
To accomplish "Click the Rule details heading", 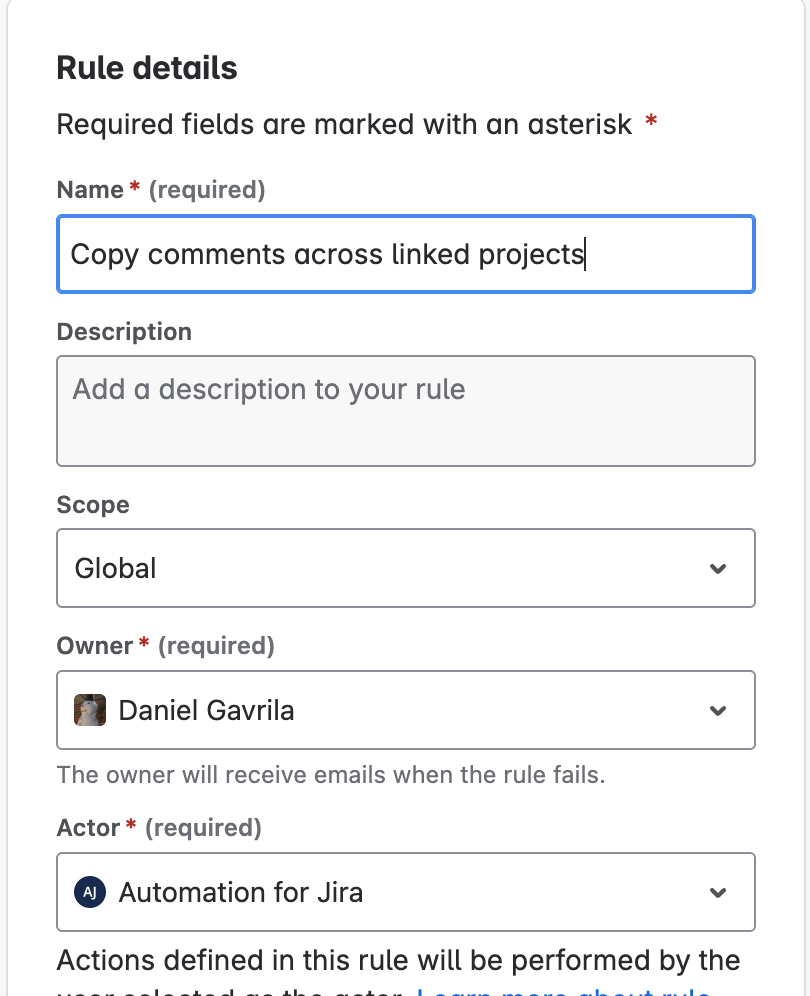I will (x=147, y=68).
